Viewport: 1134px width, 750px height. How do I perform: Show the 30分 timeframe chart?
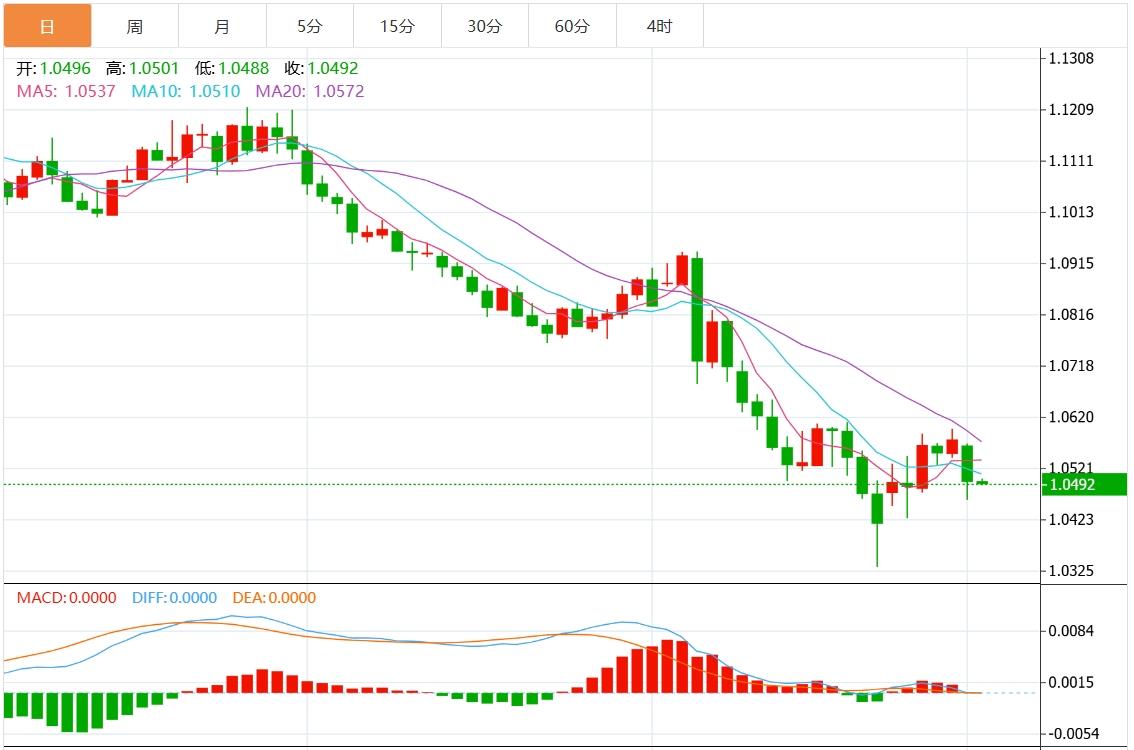pos(485,27)
